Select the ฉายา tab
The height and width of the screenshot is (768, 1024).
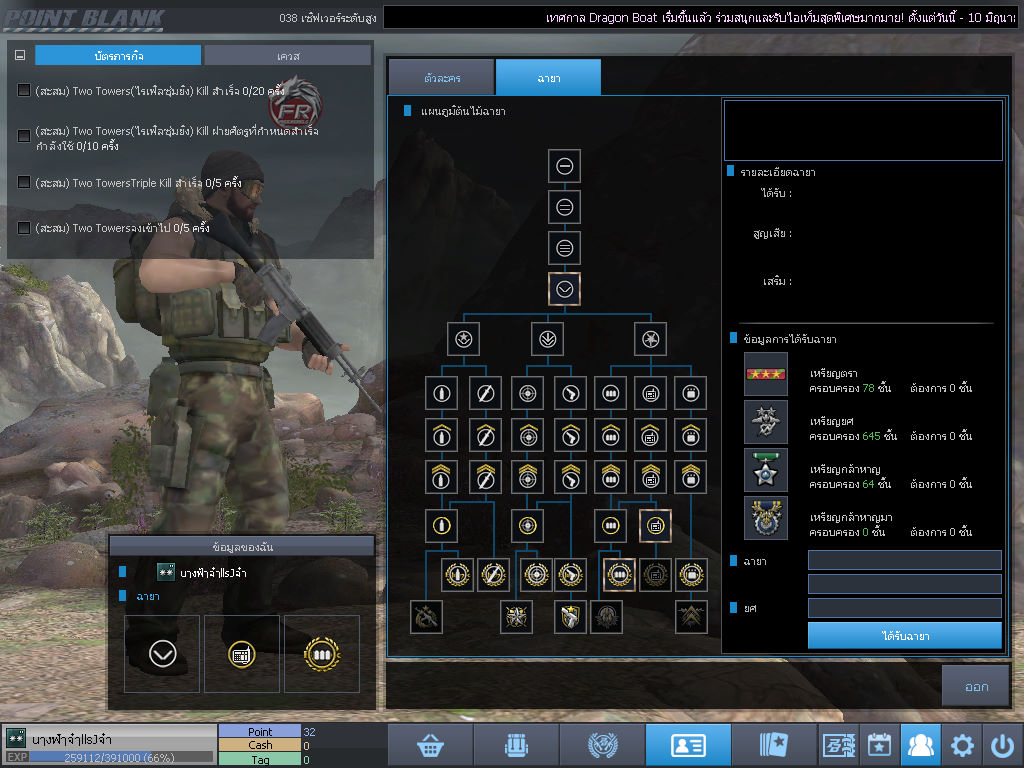point(549,78)
